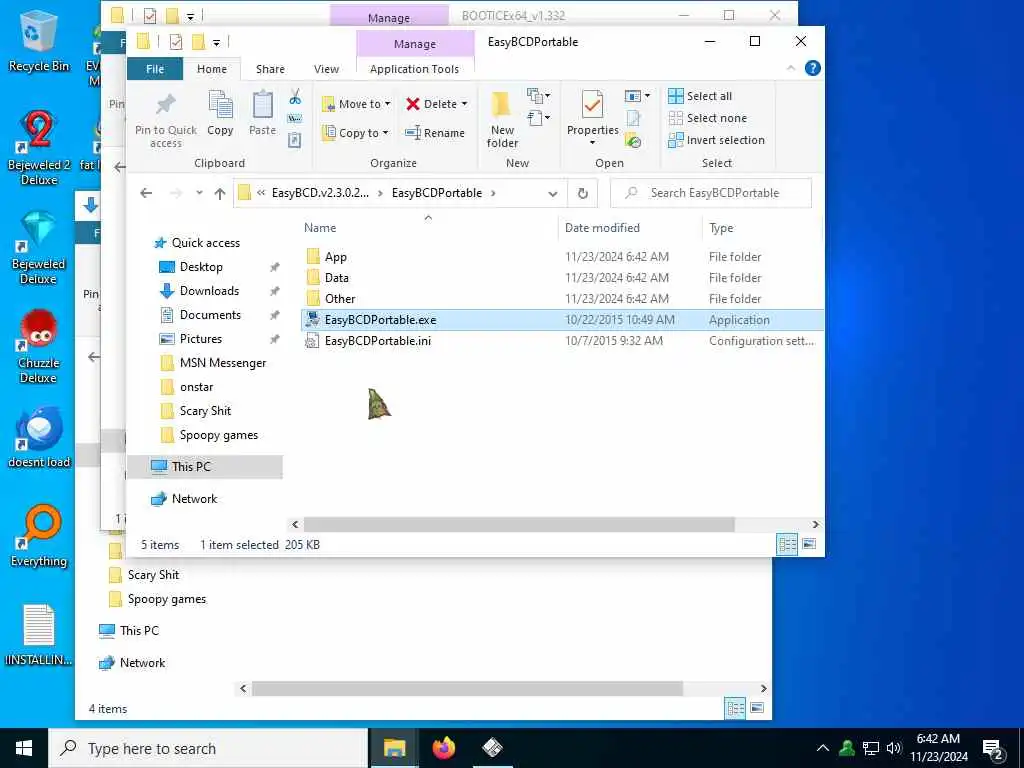Click the Search EasyBCDPortable field

tap(711, 193)
